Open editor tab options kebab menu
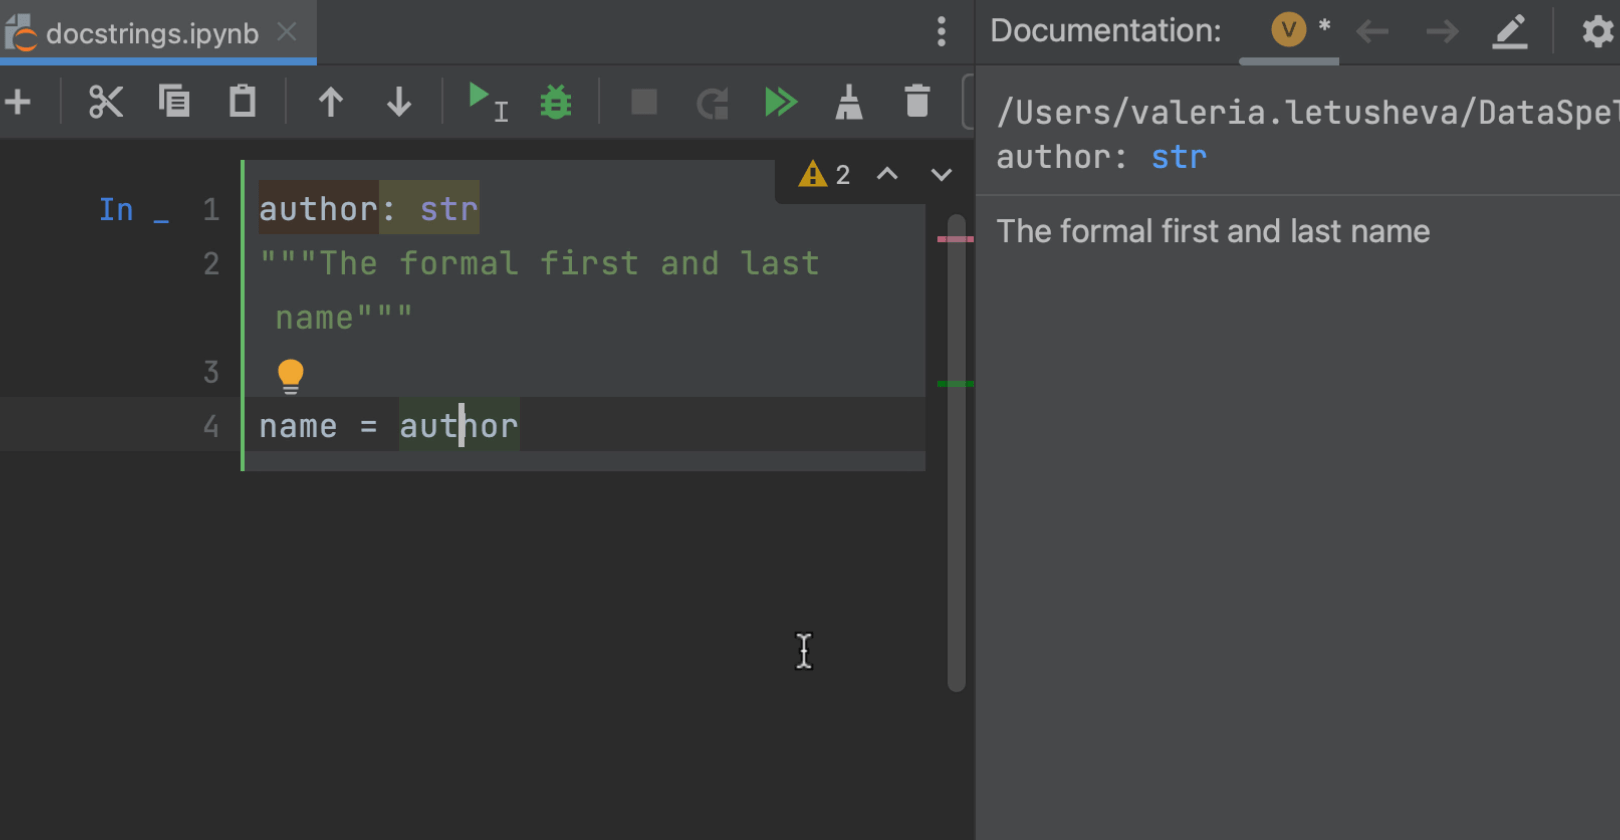Viewport: 1620px width, 840px height. [x=941, y=32]
